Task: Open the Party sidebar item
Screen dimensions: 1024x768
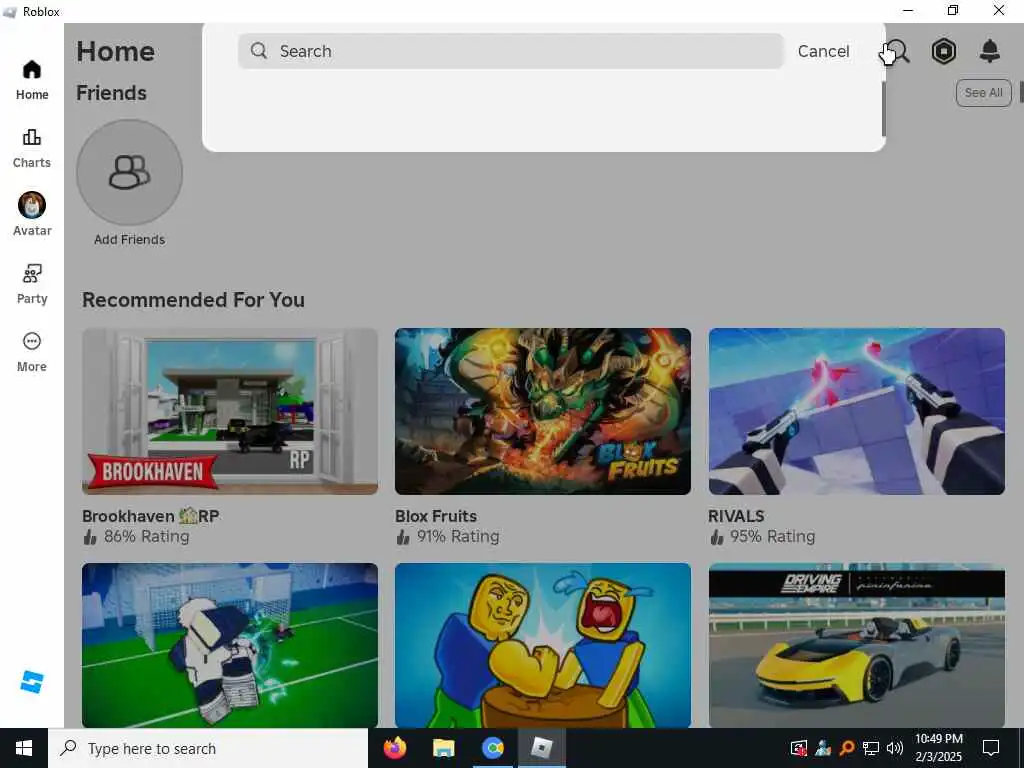Action: 32,284
